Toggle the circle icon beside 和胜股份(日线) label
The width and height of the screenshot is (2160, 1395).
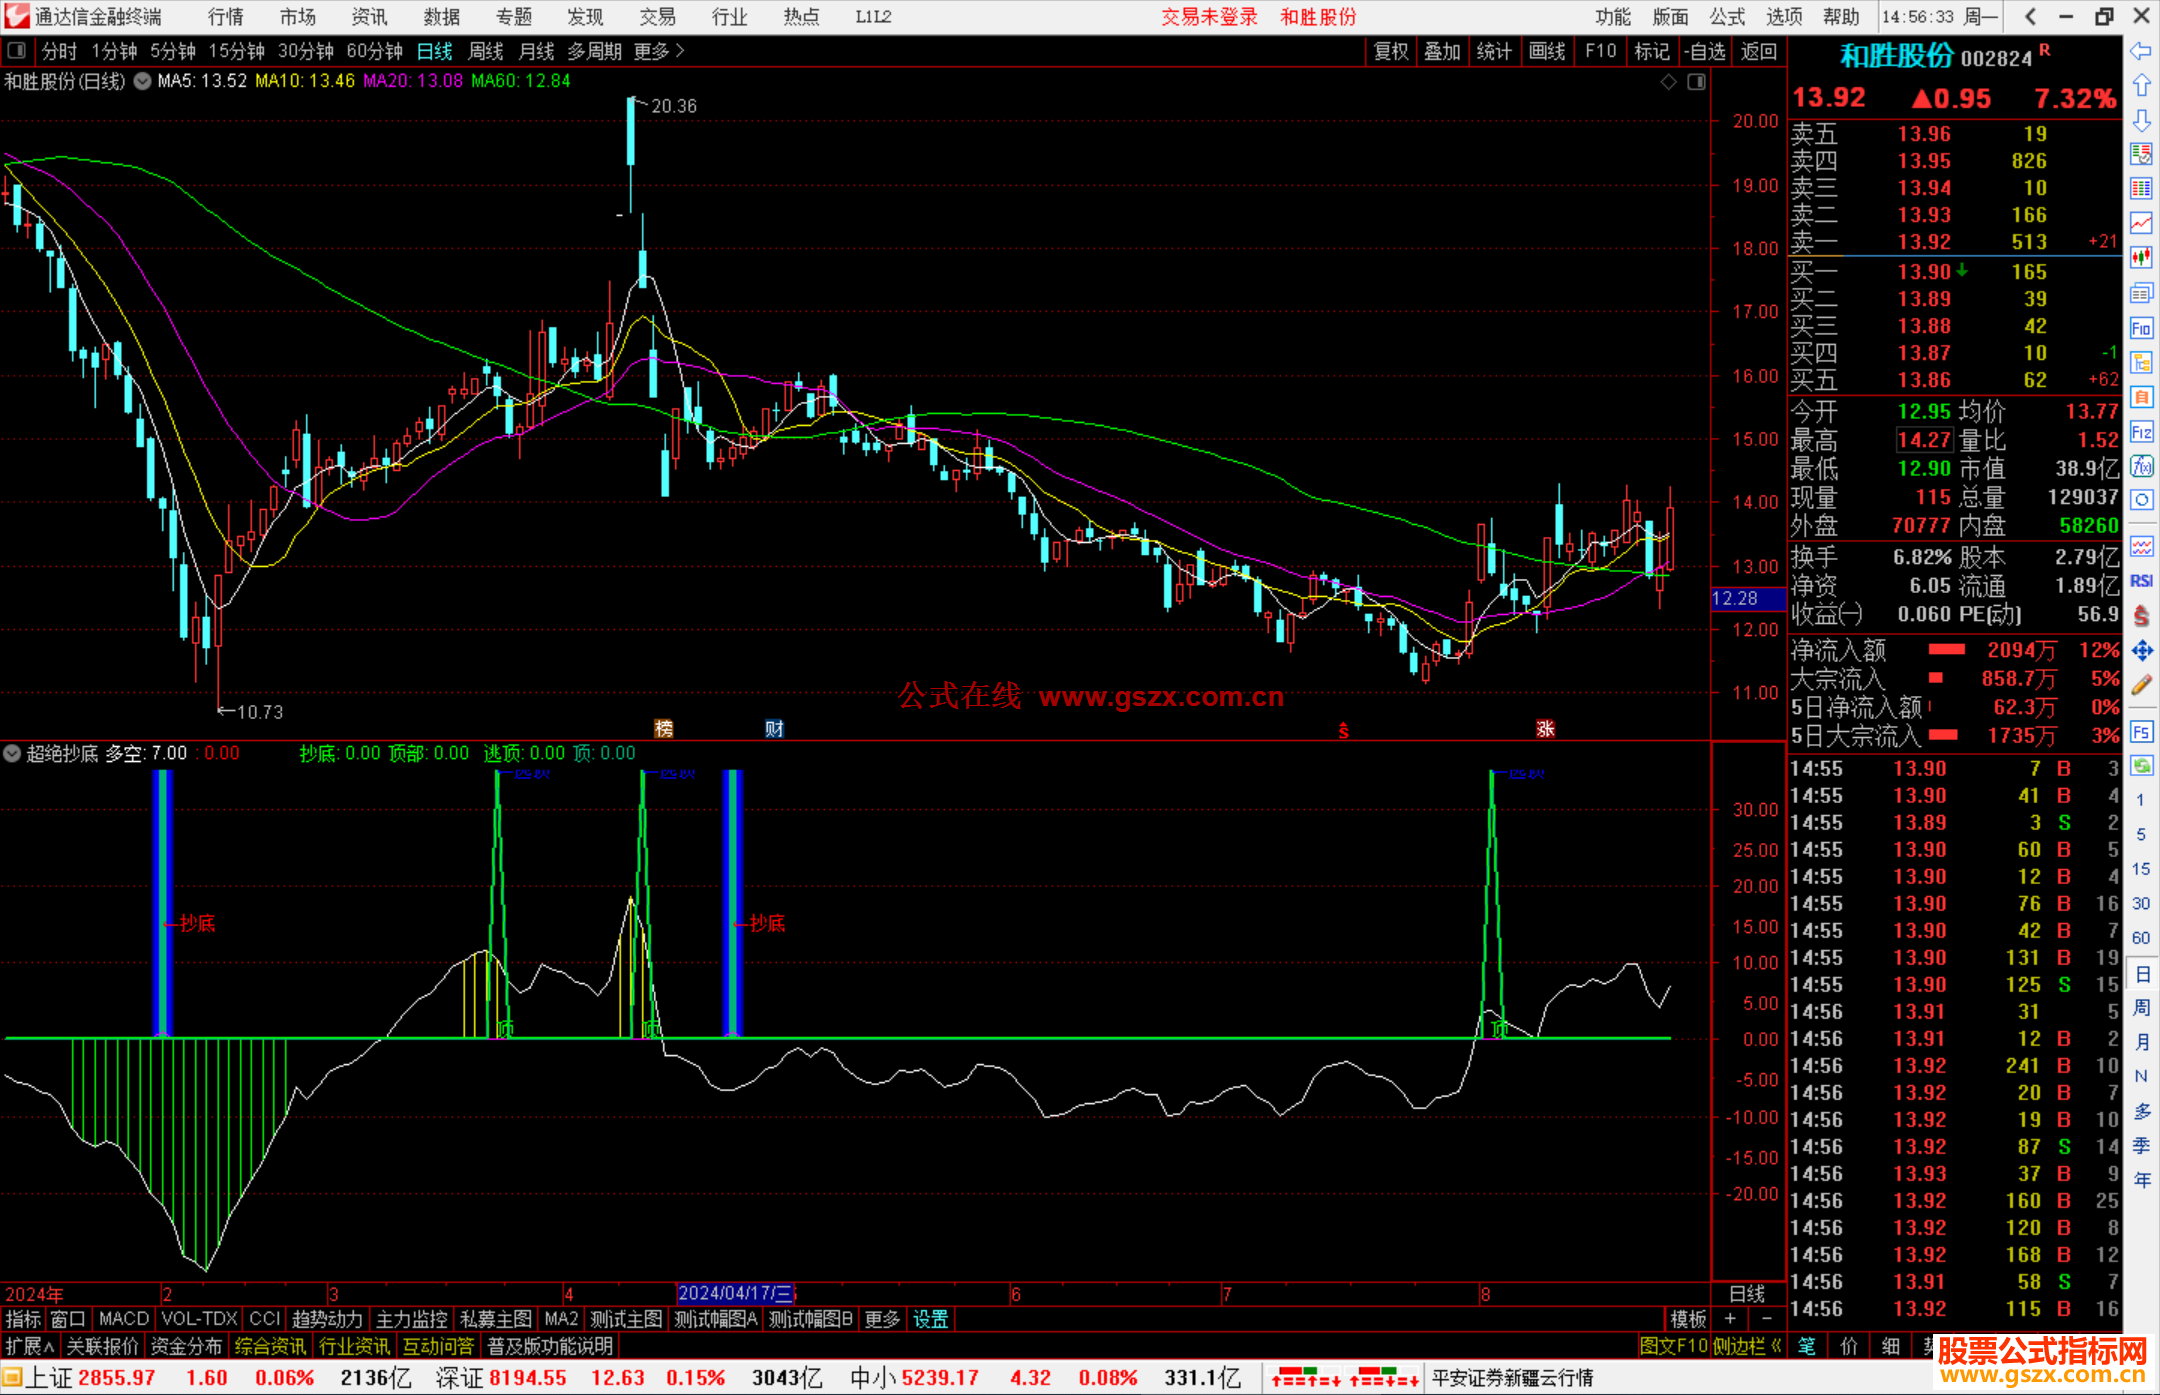(142, 81)
